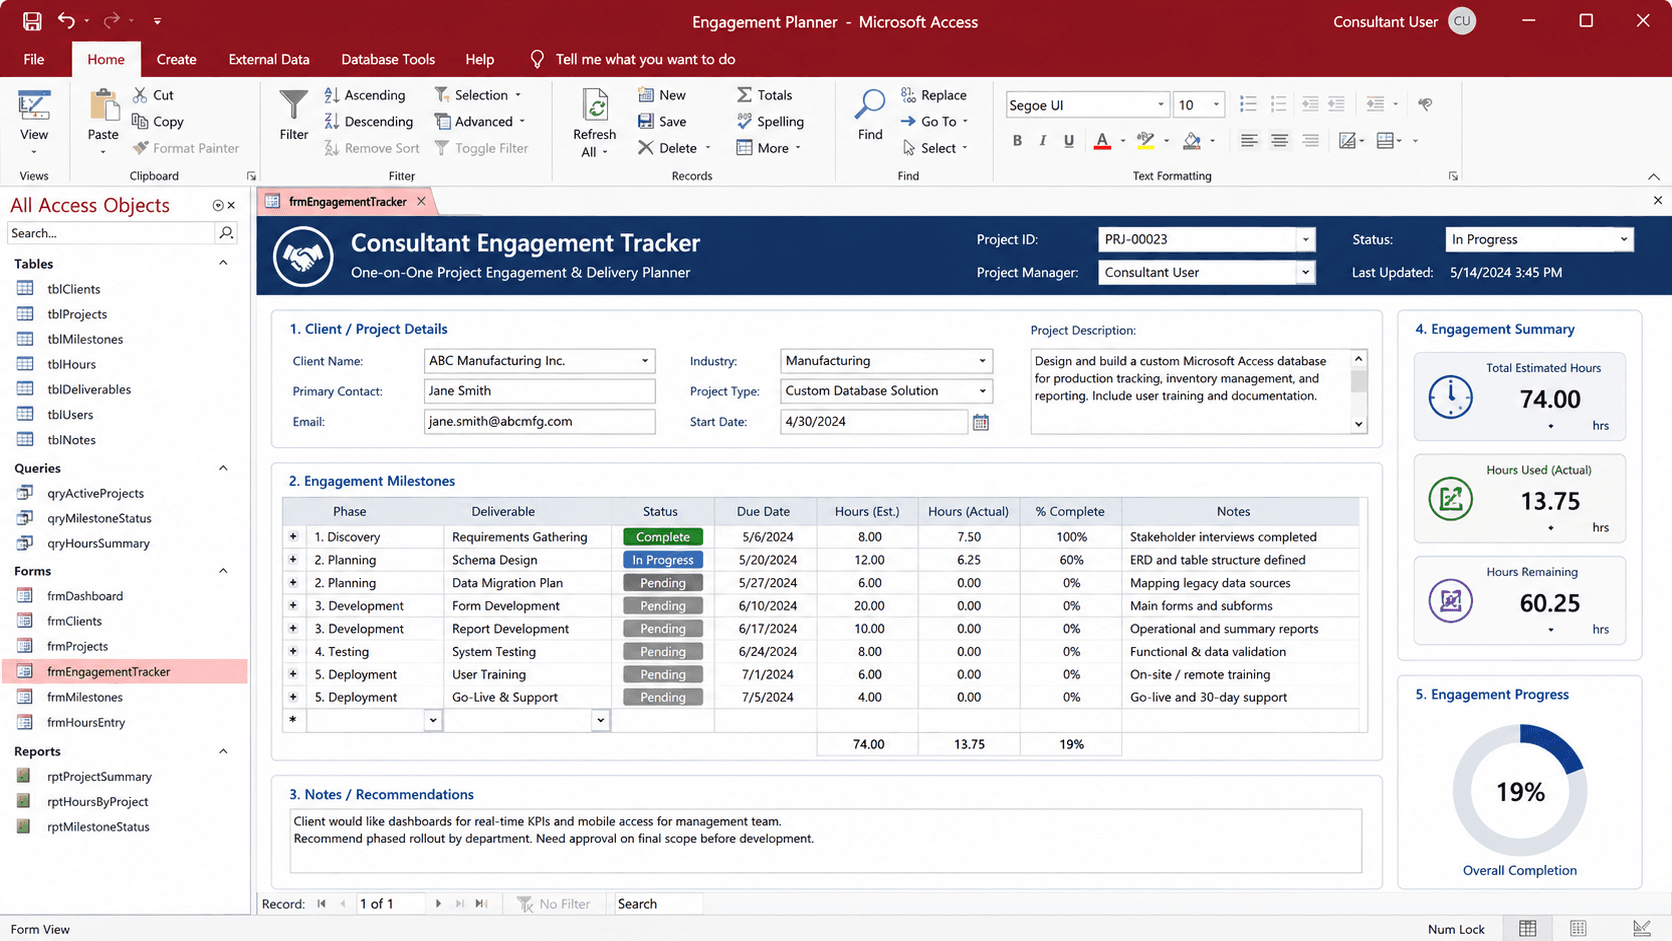Collapse the Tables group
The image size is (1672, 941).
coord(223,263)
